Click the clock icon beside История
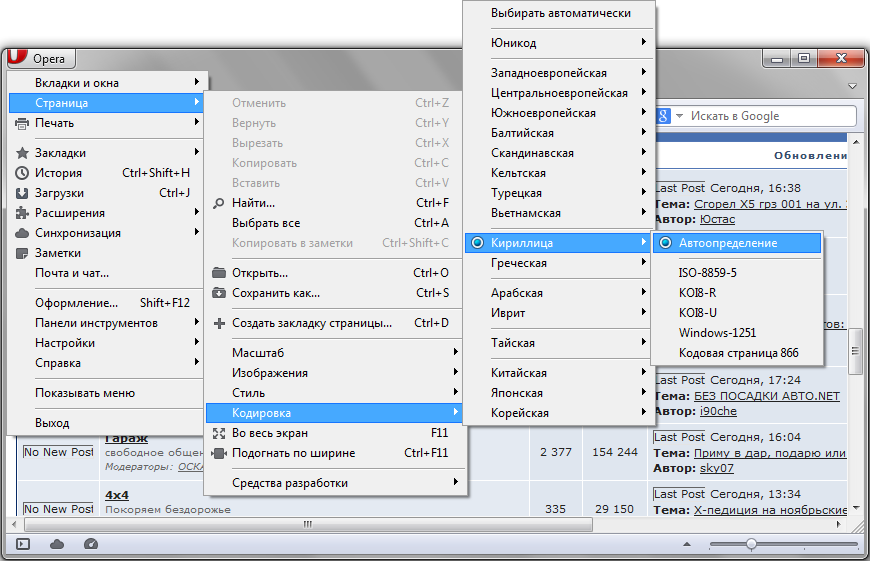This screenshot has height=561, width=870. pyautogui.click(x=22, y=173)
